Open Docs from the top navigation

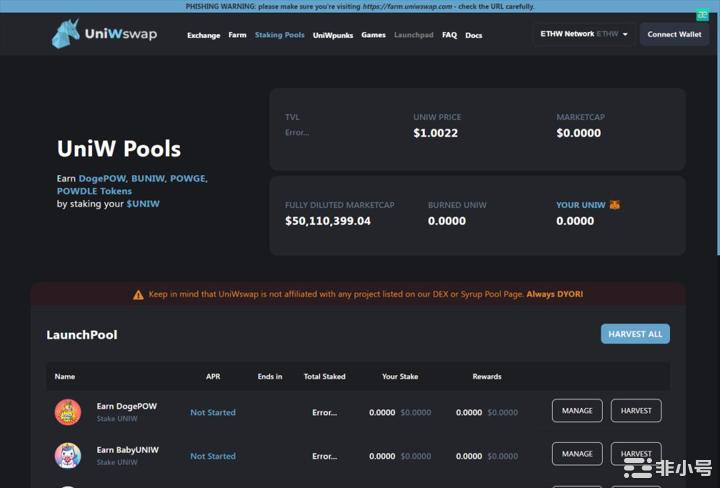point(473,35)
